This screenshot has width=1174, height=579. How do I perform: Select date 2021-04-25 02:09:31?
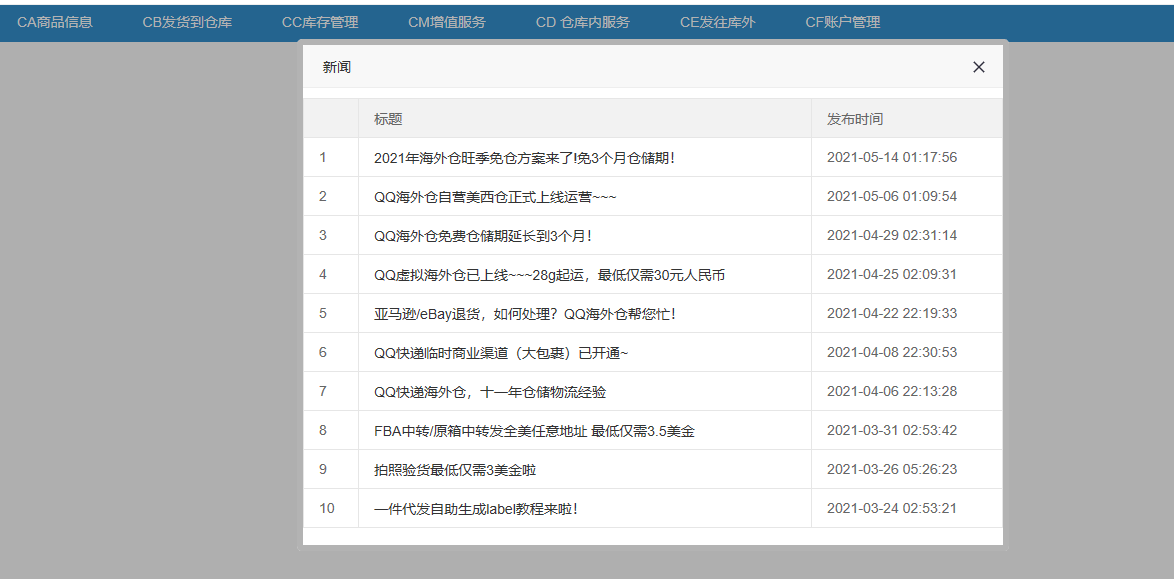click(892, 274)
